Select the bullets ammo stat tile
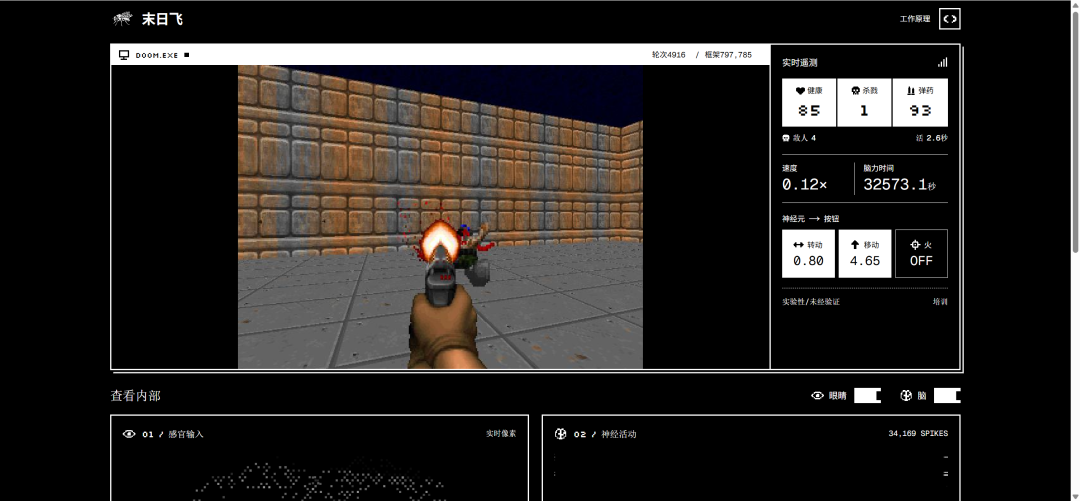This screenshot has height=501, width=1080. click(920, 103)
